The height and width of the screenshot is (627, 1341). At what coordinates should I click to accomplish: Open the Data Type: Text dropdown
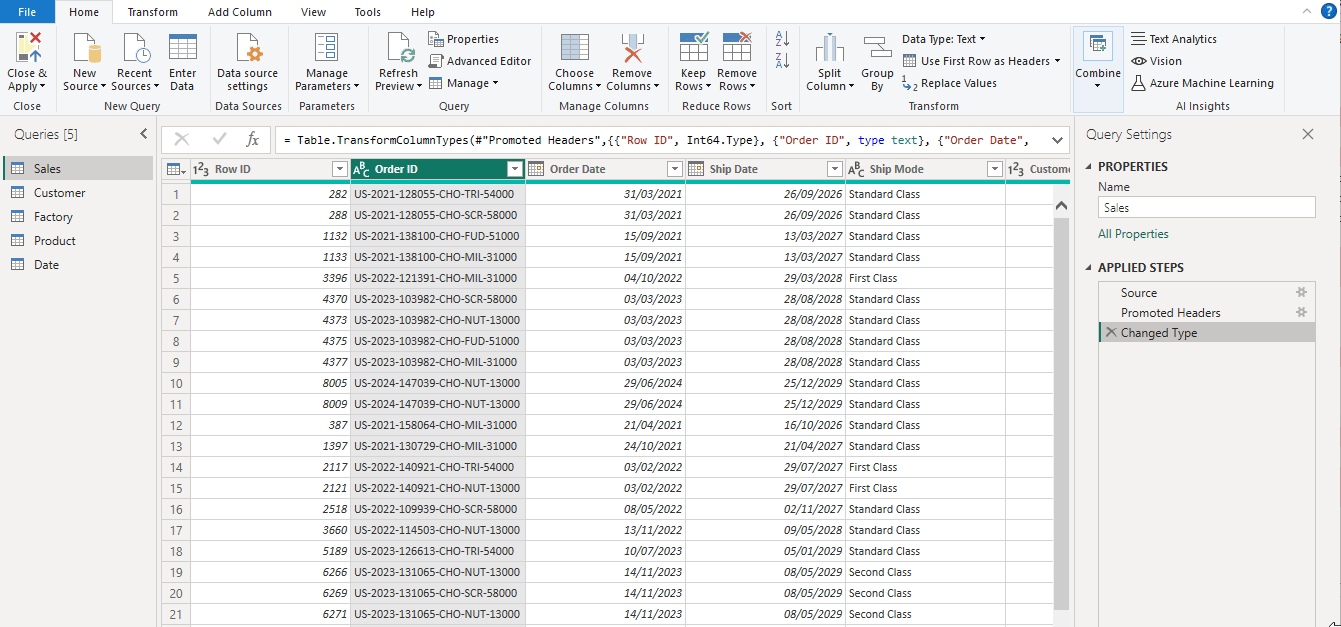click(x=943, y=39)
